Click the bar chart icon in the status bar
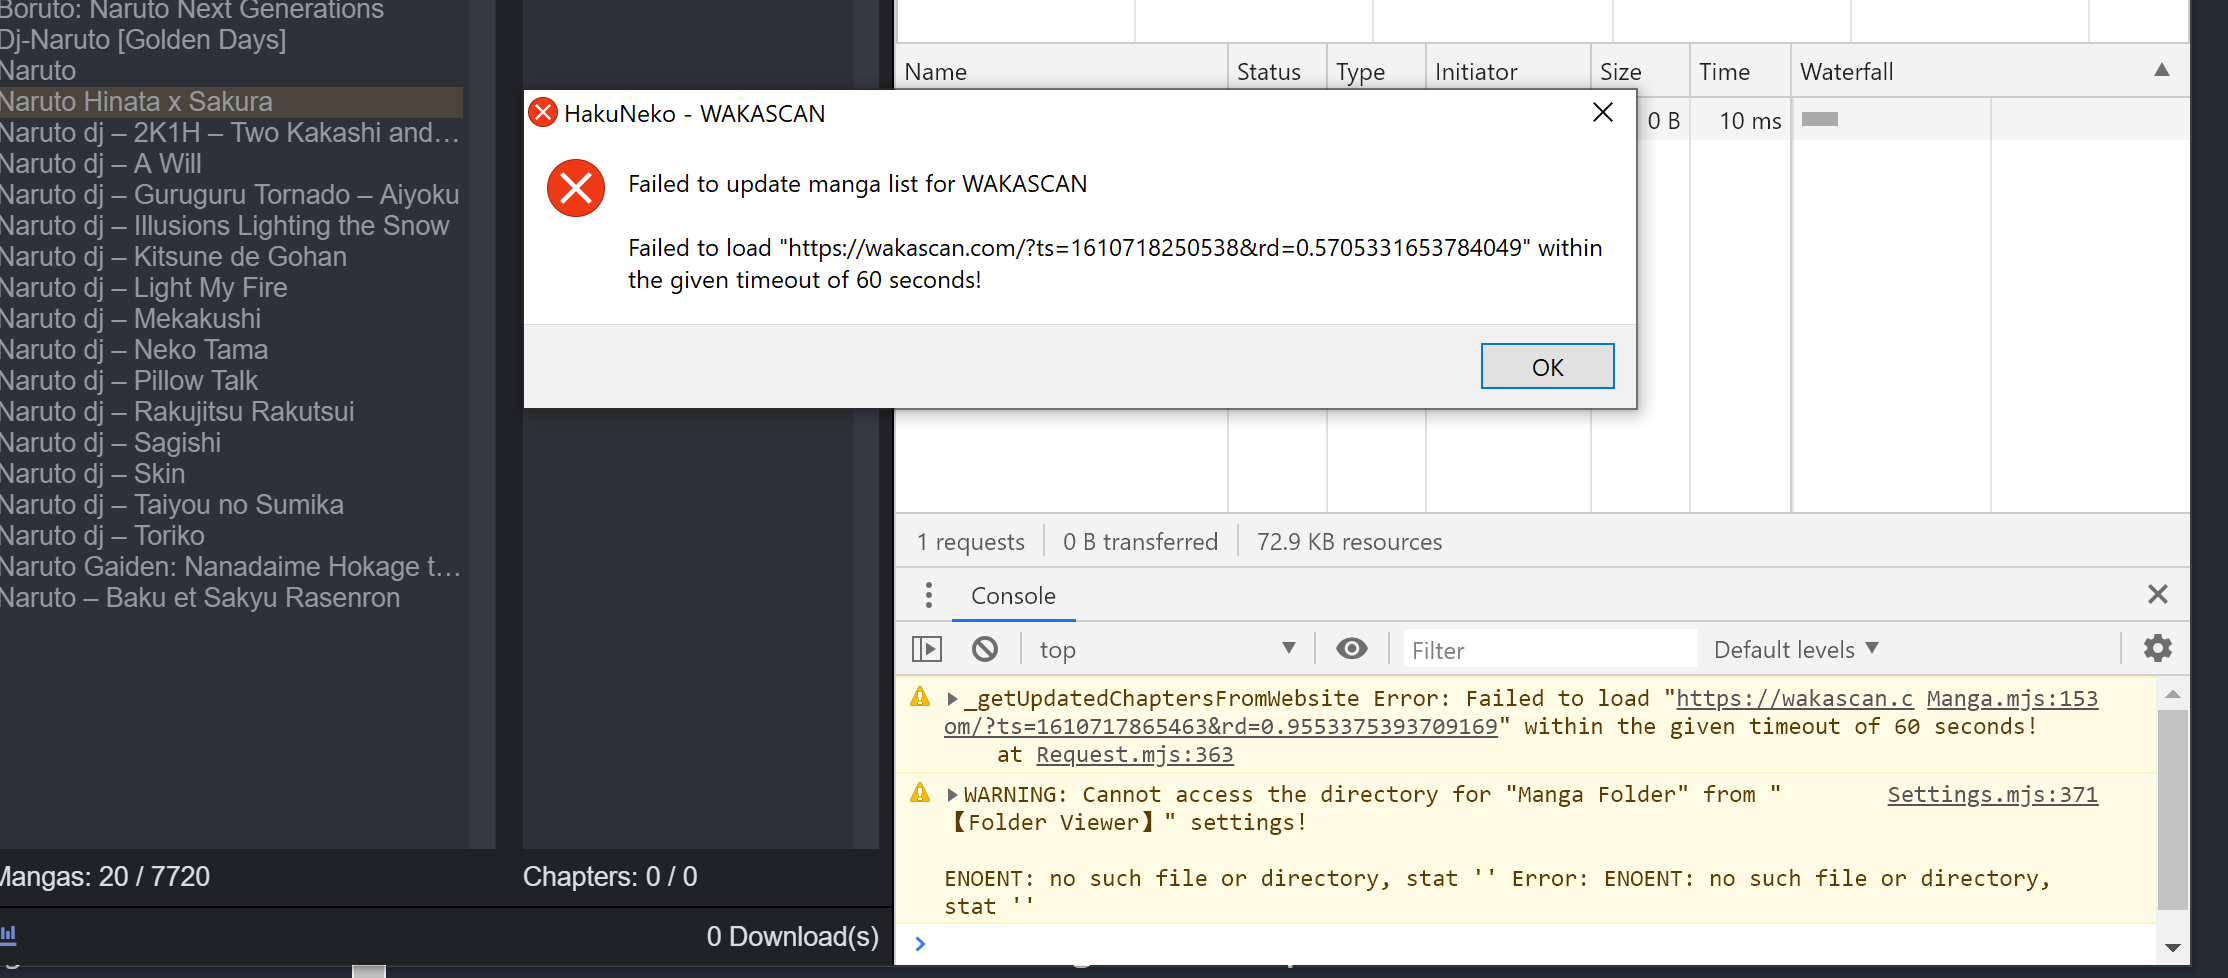The height and width of the screenshot is (978, 2228). pyautogui.click(x=8, y=935)
